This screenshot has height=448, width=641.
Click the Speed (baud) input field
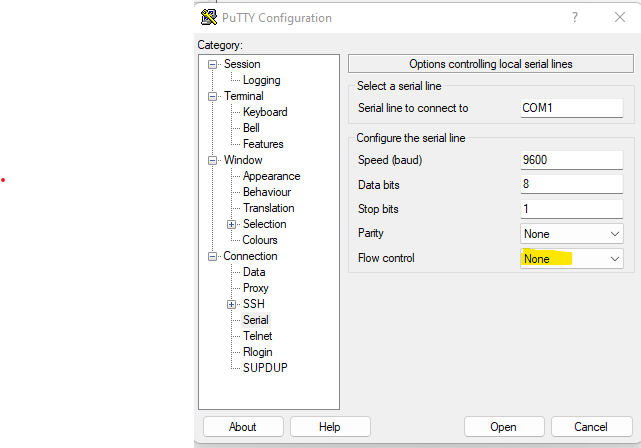coord(571,160)
